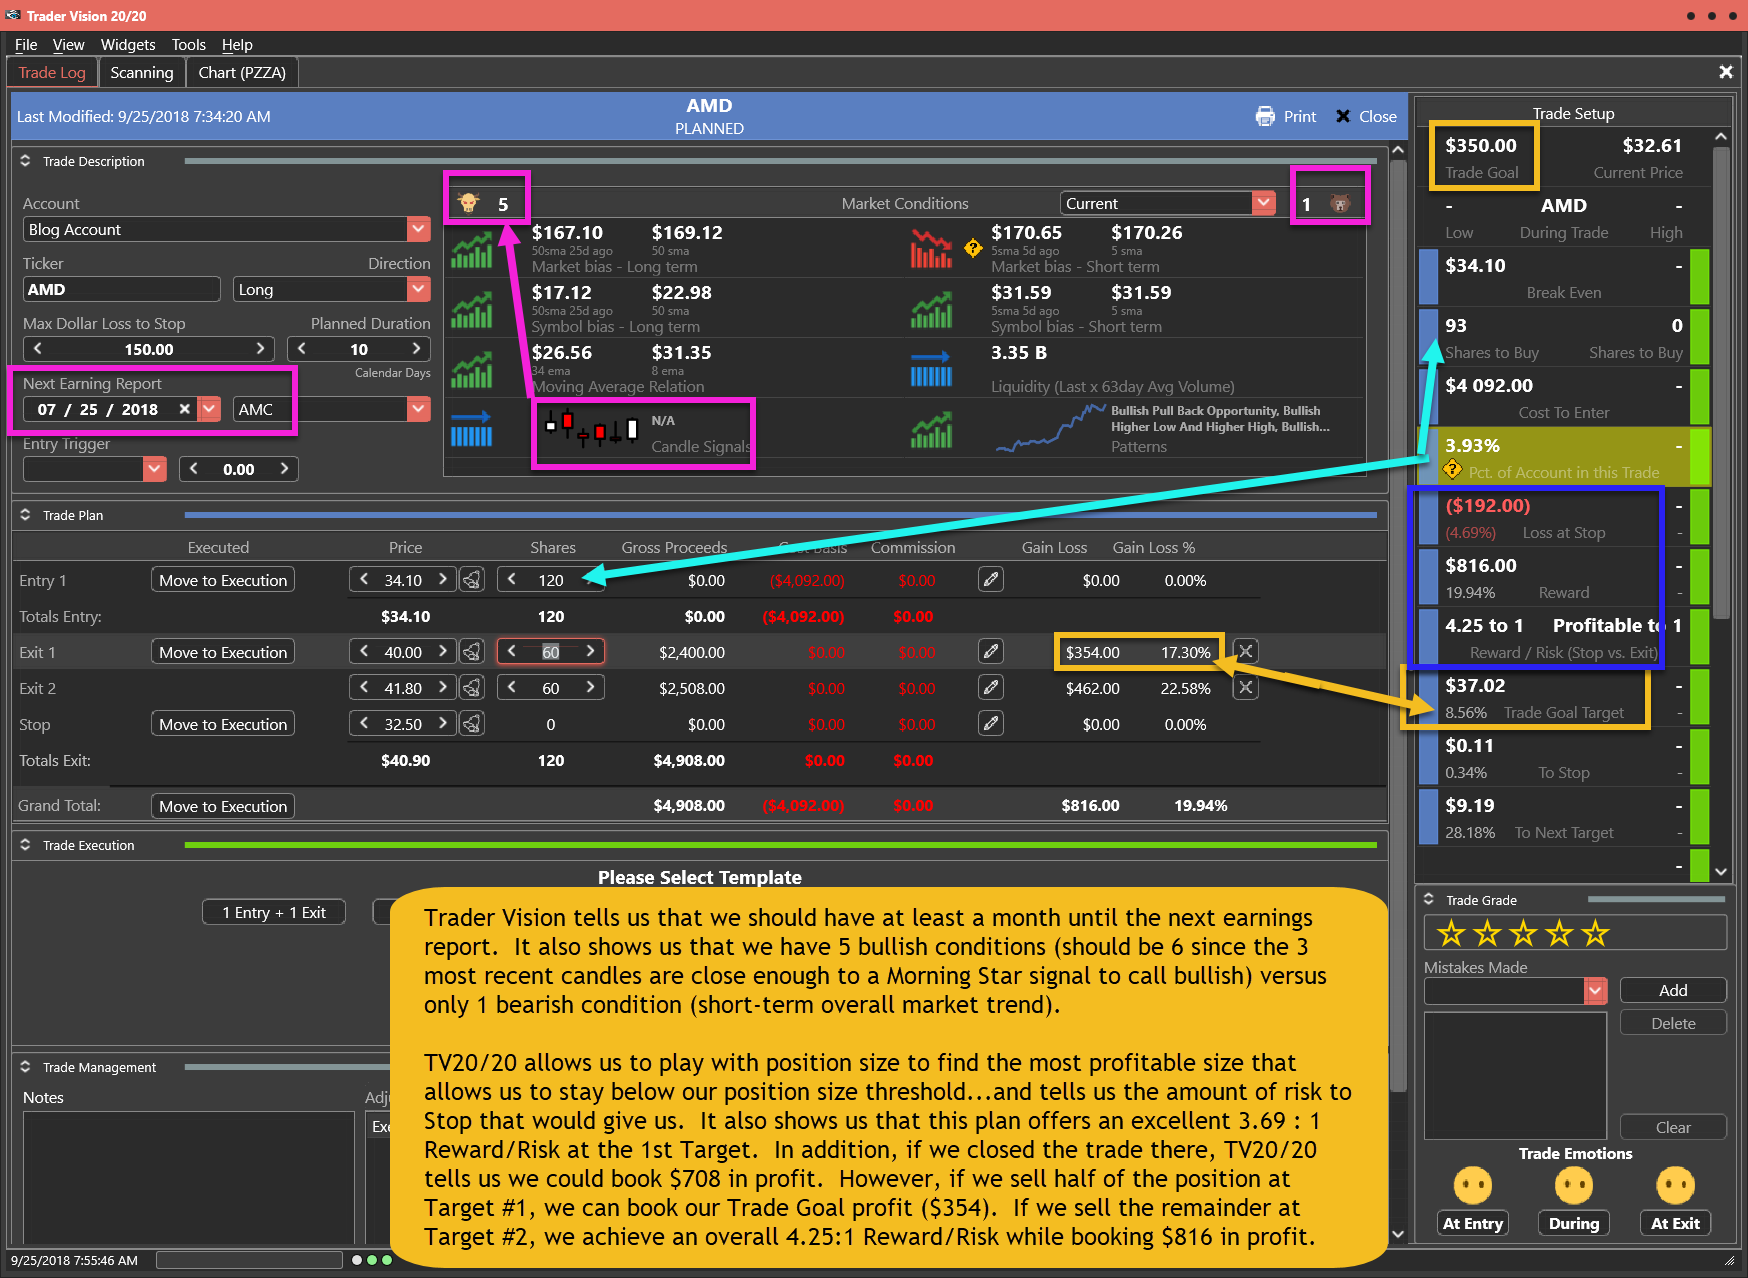The width and height of the screenshot is (1748, 1278).
Task: Click the red downtrend Market bias Short term icon
Action: coord(930,248)
